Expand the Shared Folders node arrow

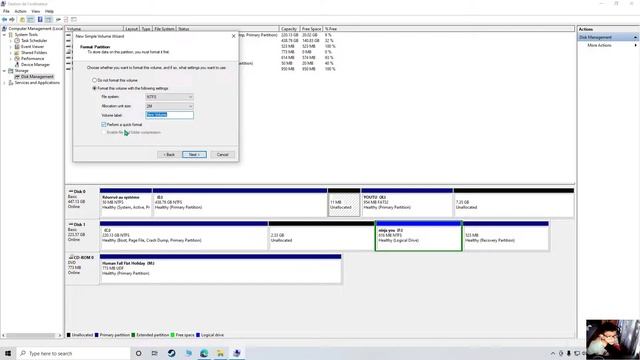(11, 53)
